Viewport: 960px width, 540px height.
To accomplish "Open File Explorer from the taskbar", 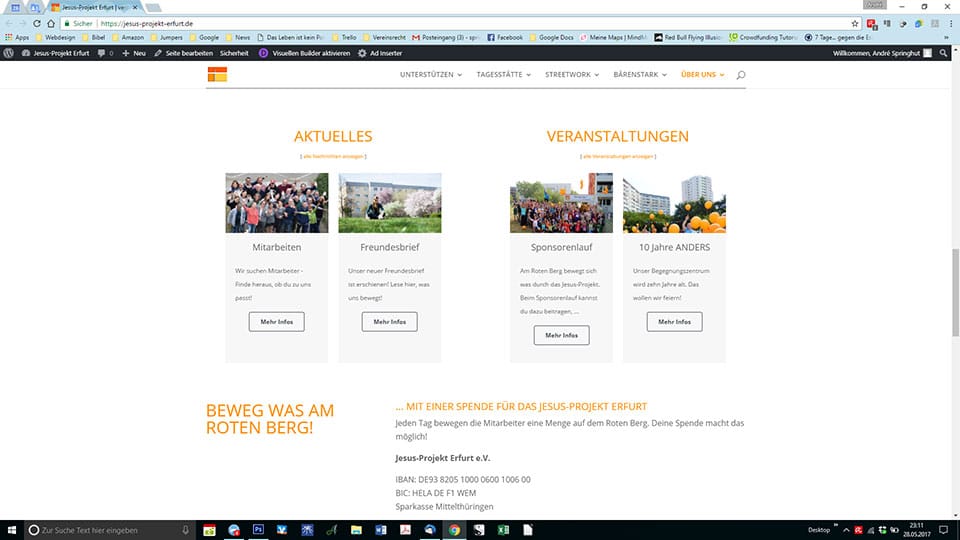I will [356, 530].
